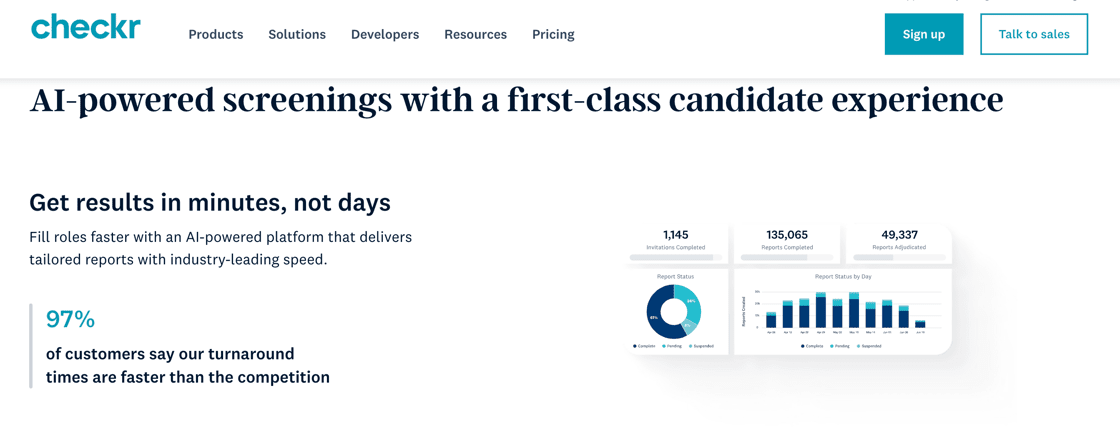Click the Complete legend dot under donut chart
Image resolution: width=1120 pixels, height=428 pixels.
634,346
